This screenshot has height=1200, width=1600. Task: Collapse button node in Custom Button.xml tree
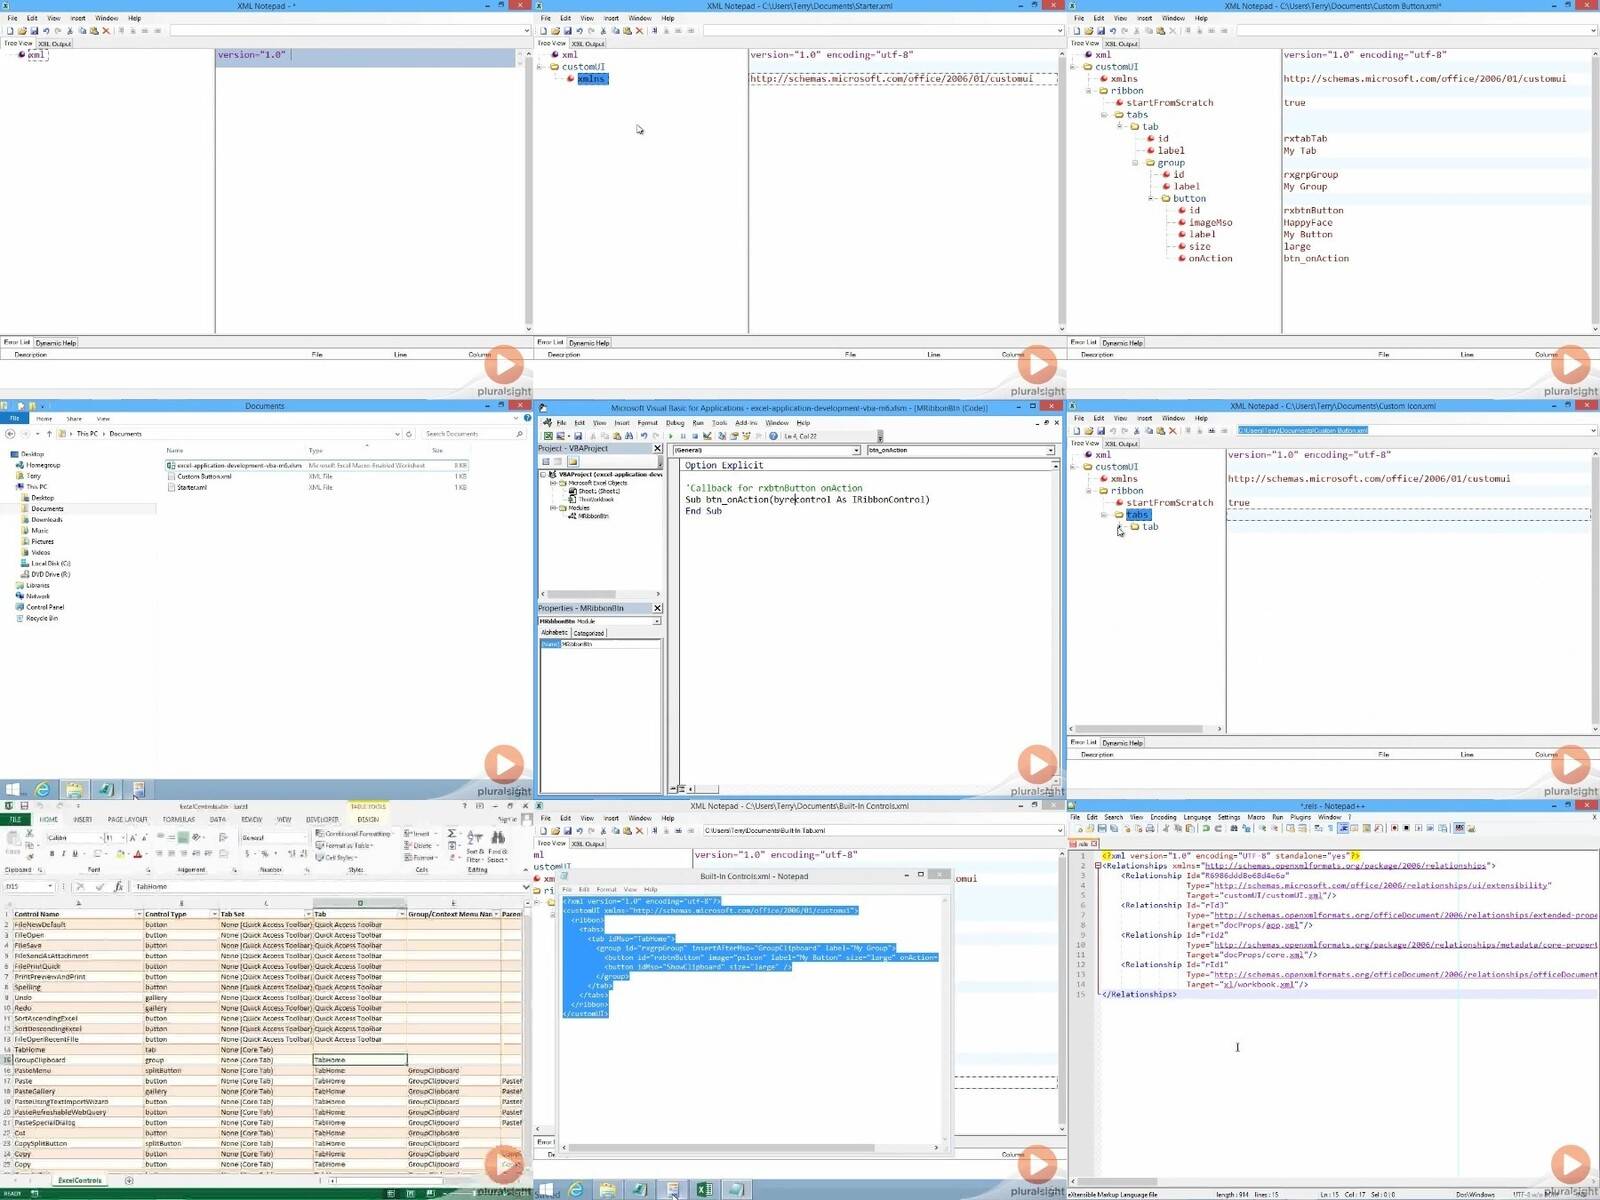tap(1151, 199)
